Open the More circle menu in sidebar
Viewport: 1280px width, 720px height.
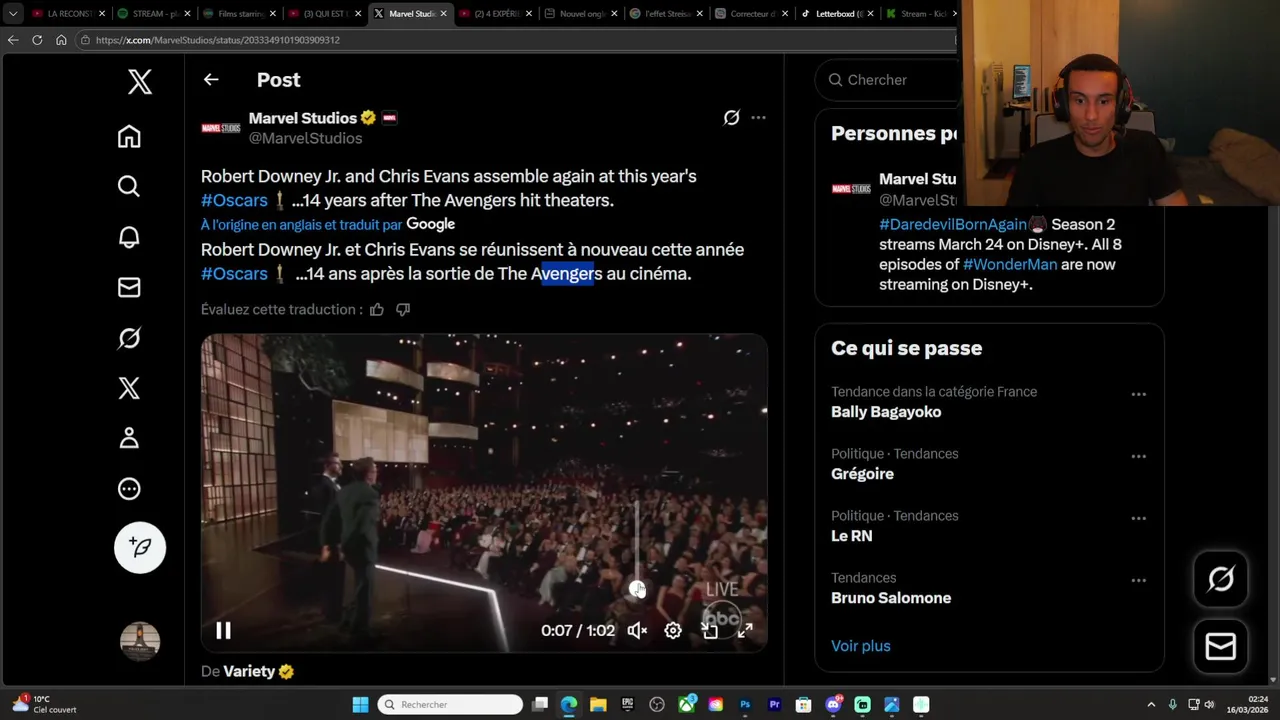click(x=129, y=489)
